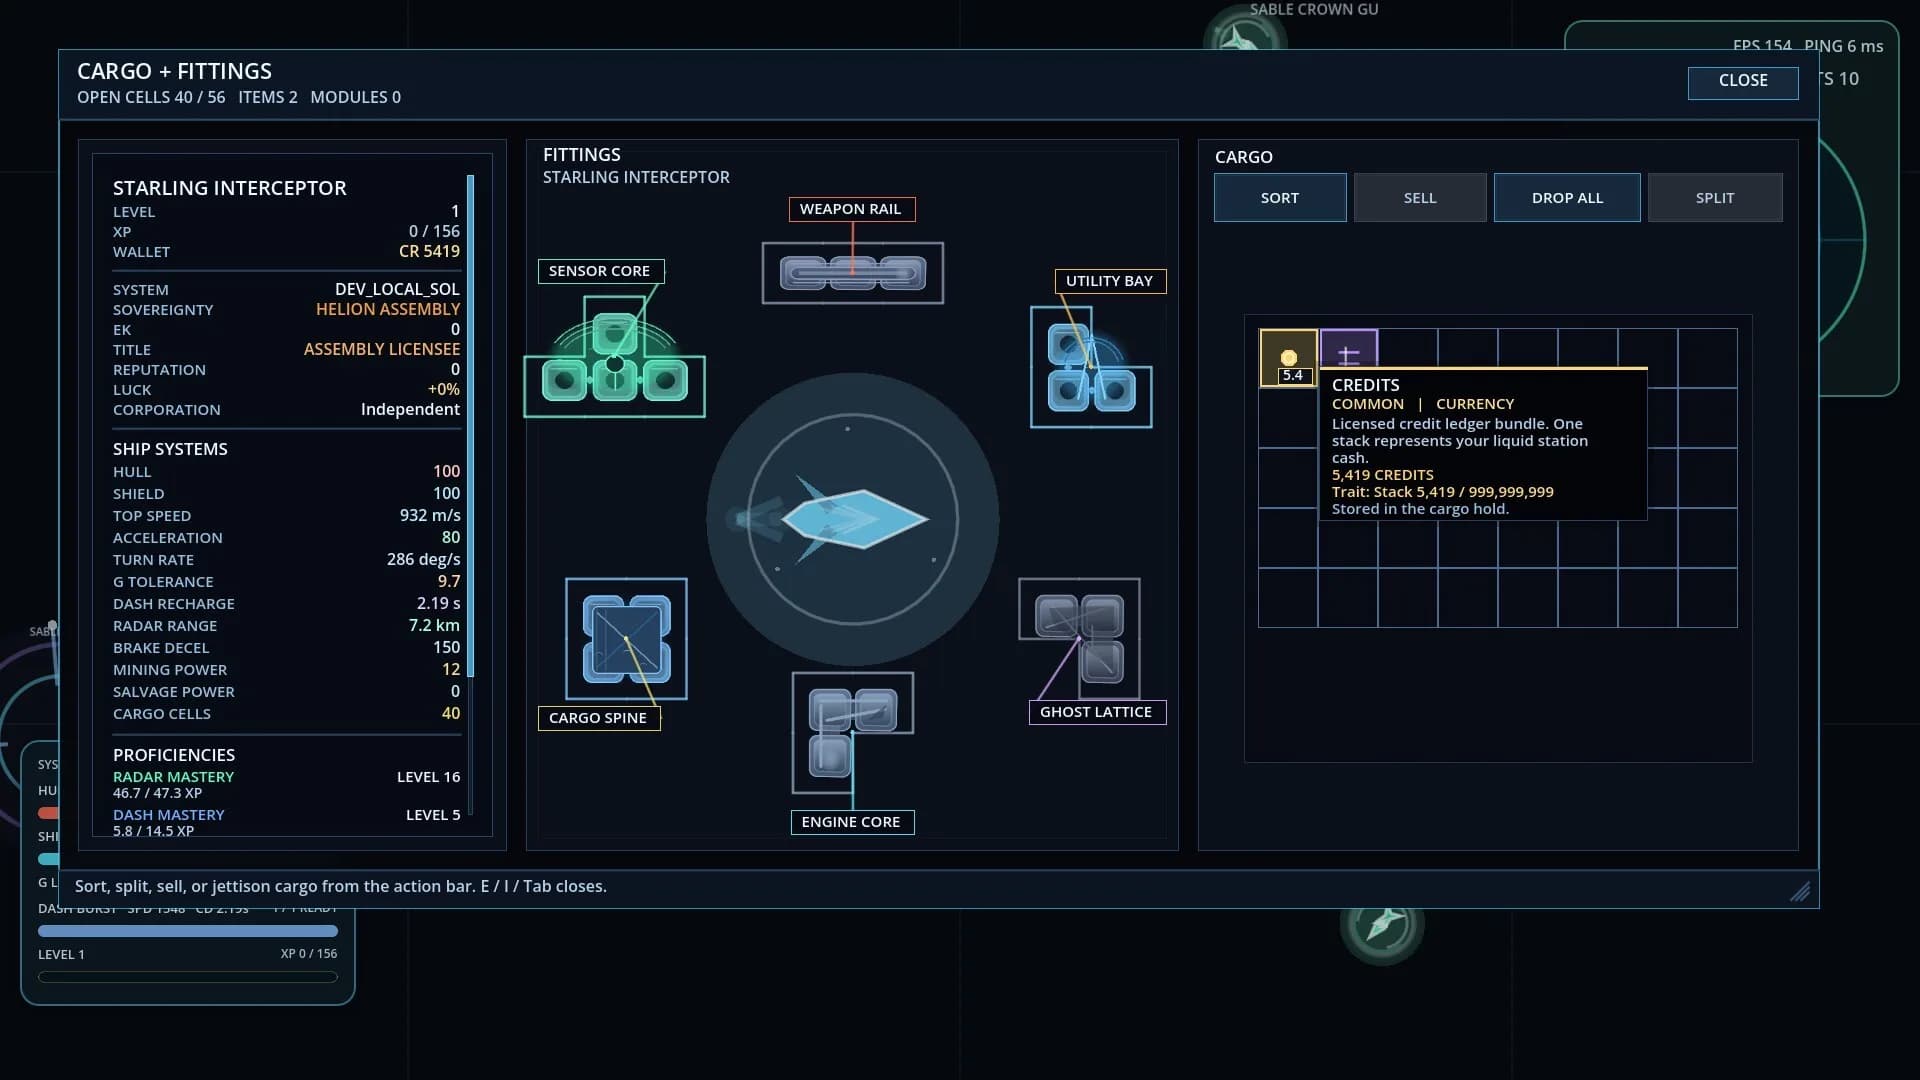Select the purple module item in cargo

pyautogui.click(x=1349, y=349)
